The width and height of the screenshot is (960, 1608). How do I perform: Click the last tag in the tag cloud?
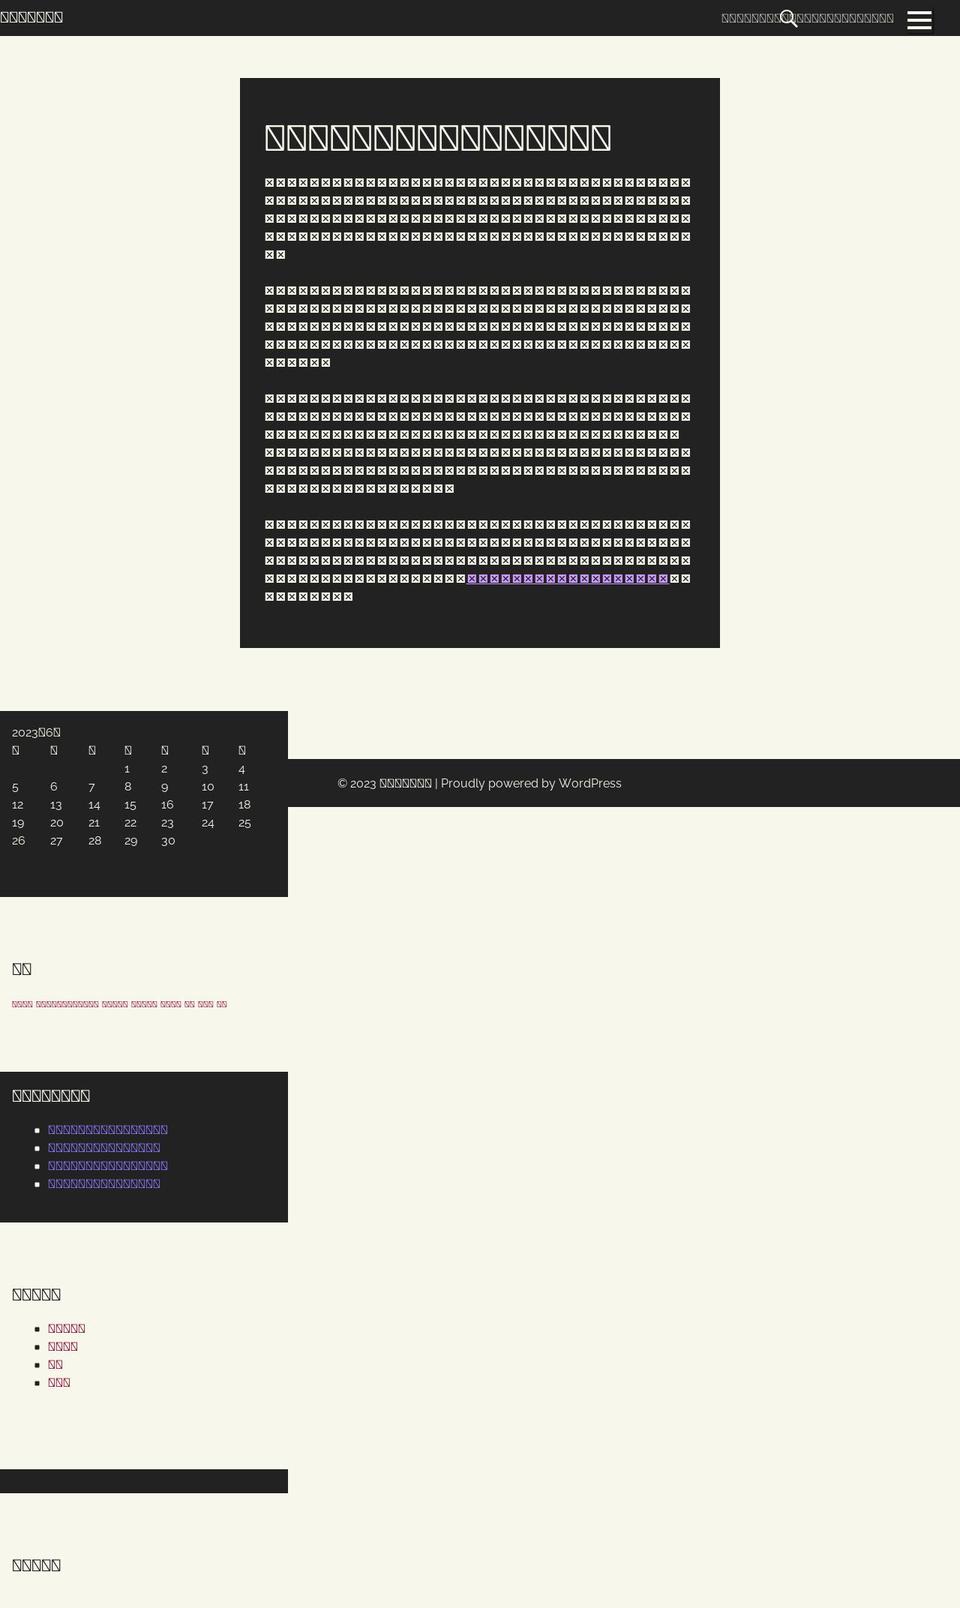coord(222,1004)
